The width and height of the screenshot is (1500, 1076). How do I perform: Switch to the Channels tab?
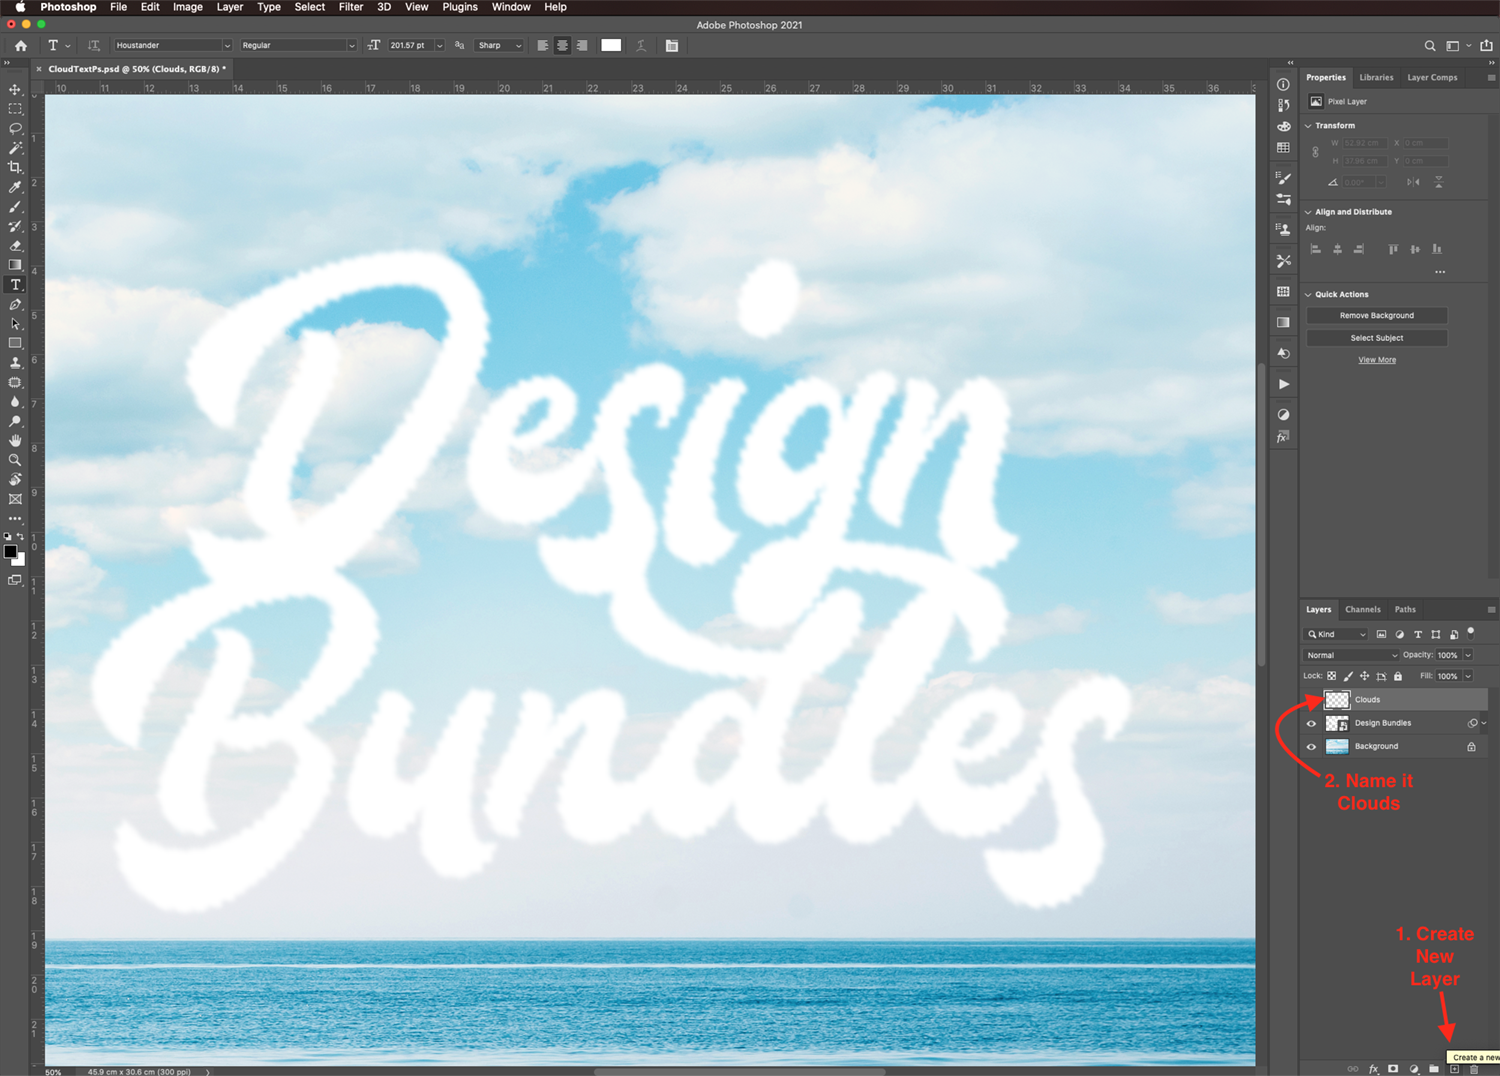(1362, 609)
